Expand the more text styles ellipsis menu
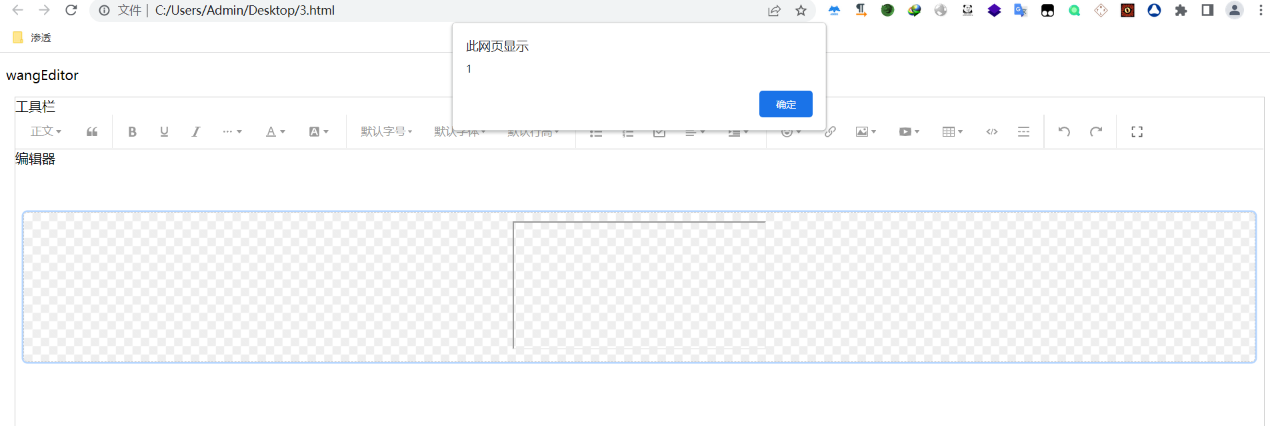 point(232,131)
